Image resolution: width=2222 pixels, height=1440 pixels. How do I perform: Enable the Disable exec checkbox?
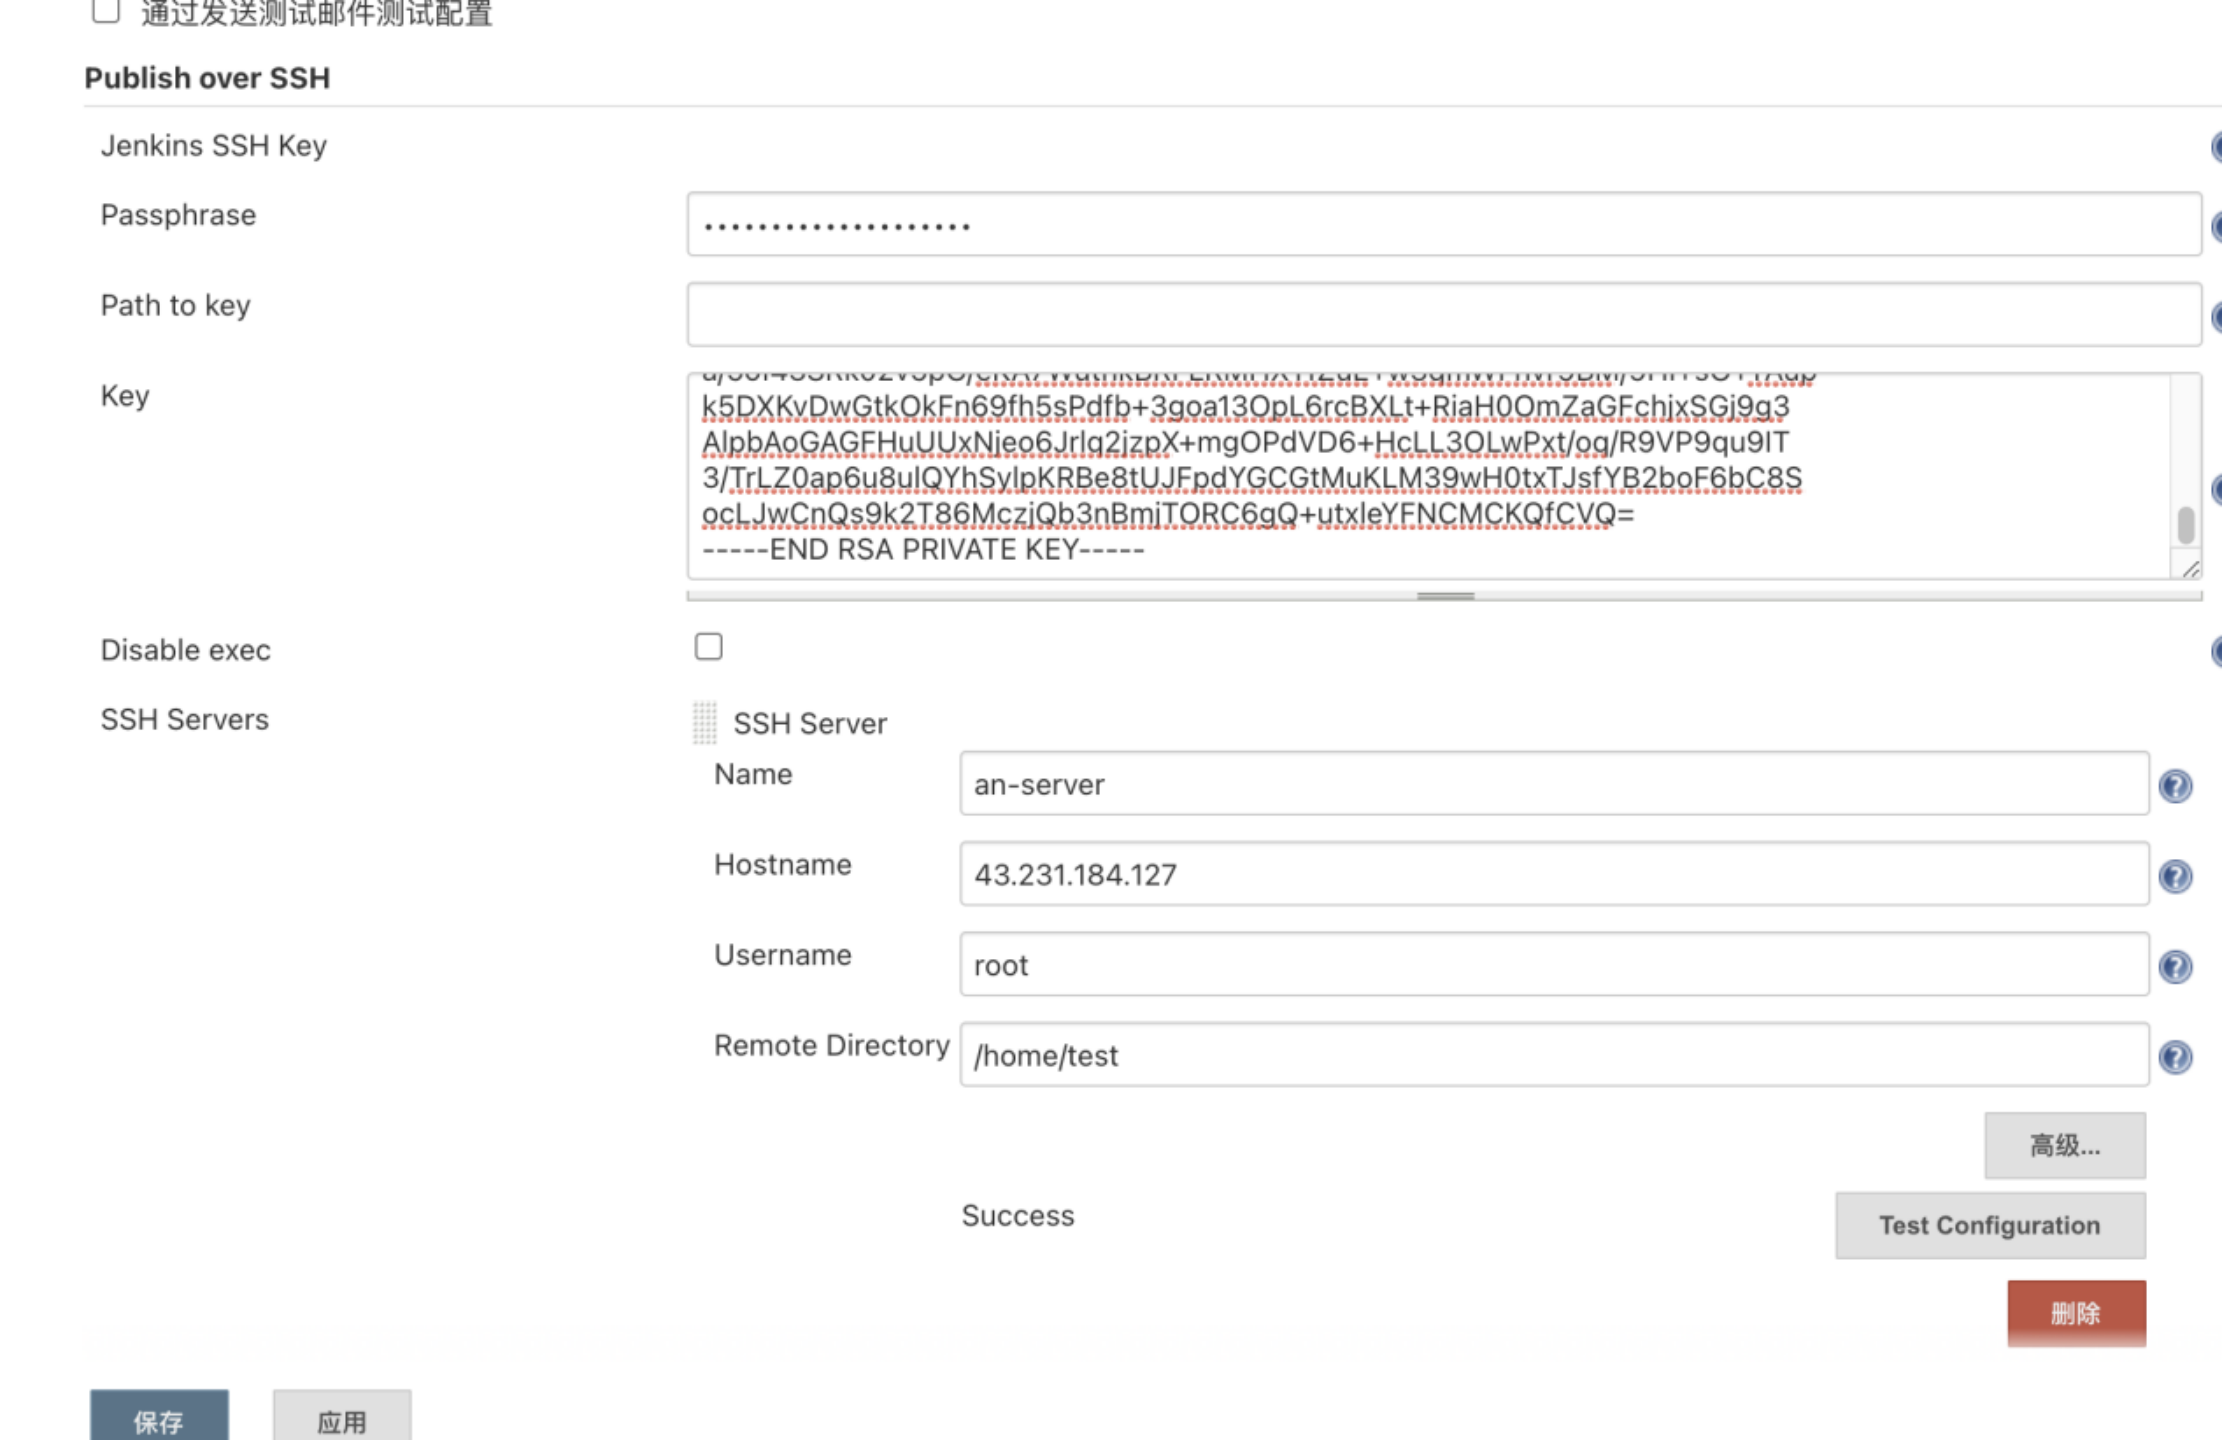pyautogui.click(x=708, y=647)
